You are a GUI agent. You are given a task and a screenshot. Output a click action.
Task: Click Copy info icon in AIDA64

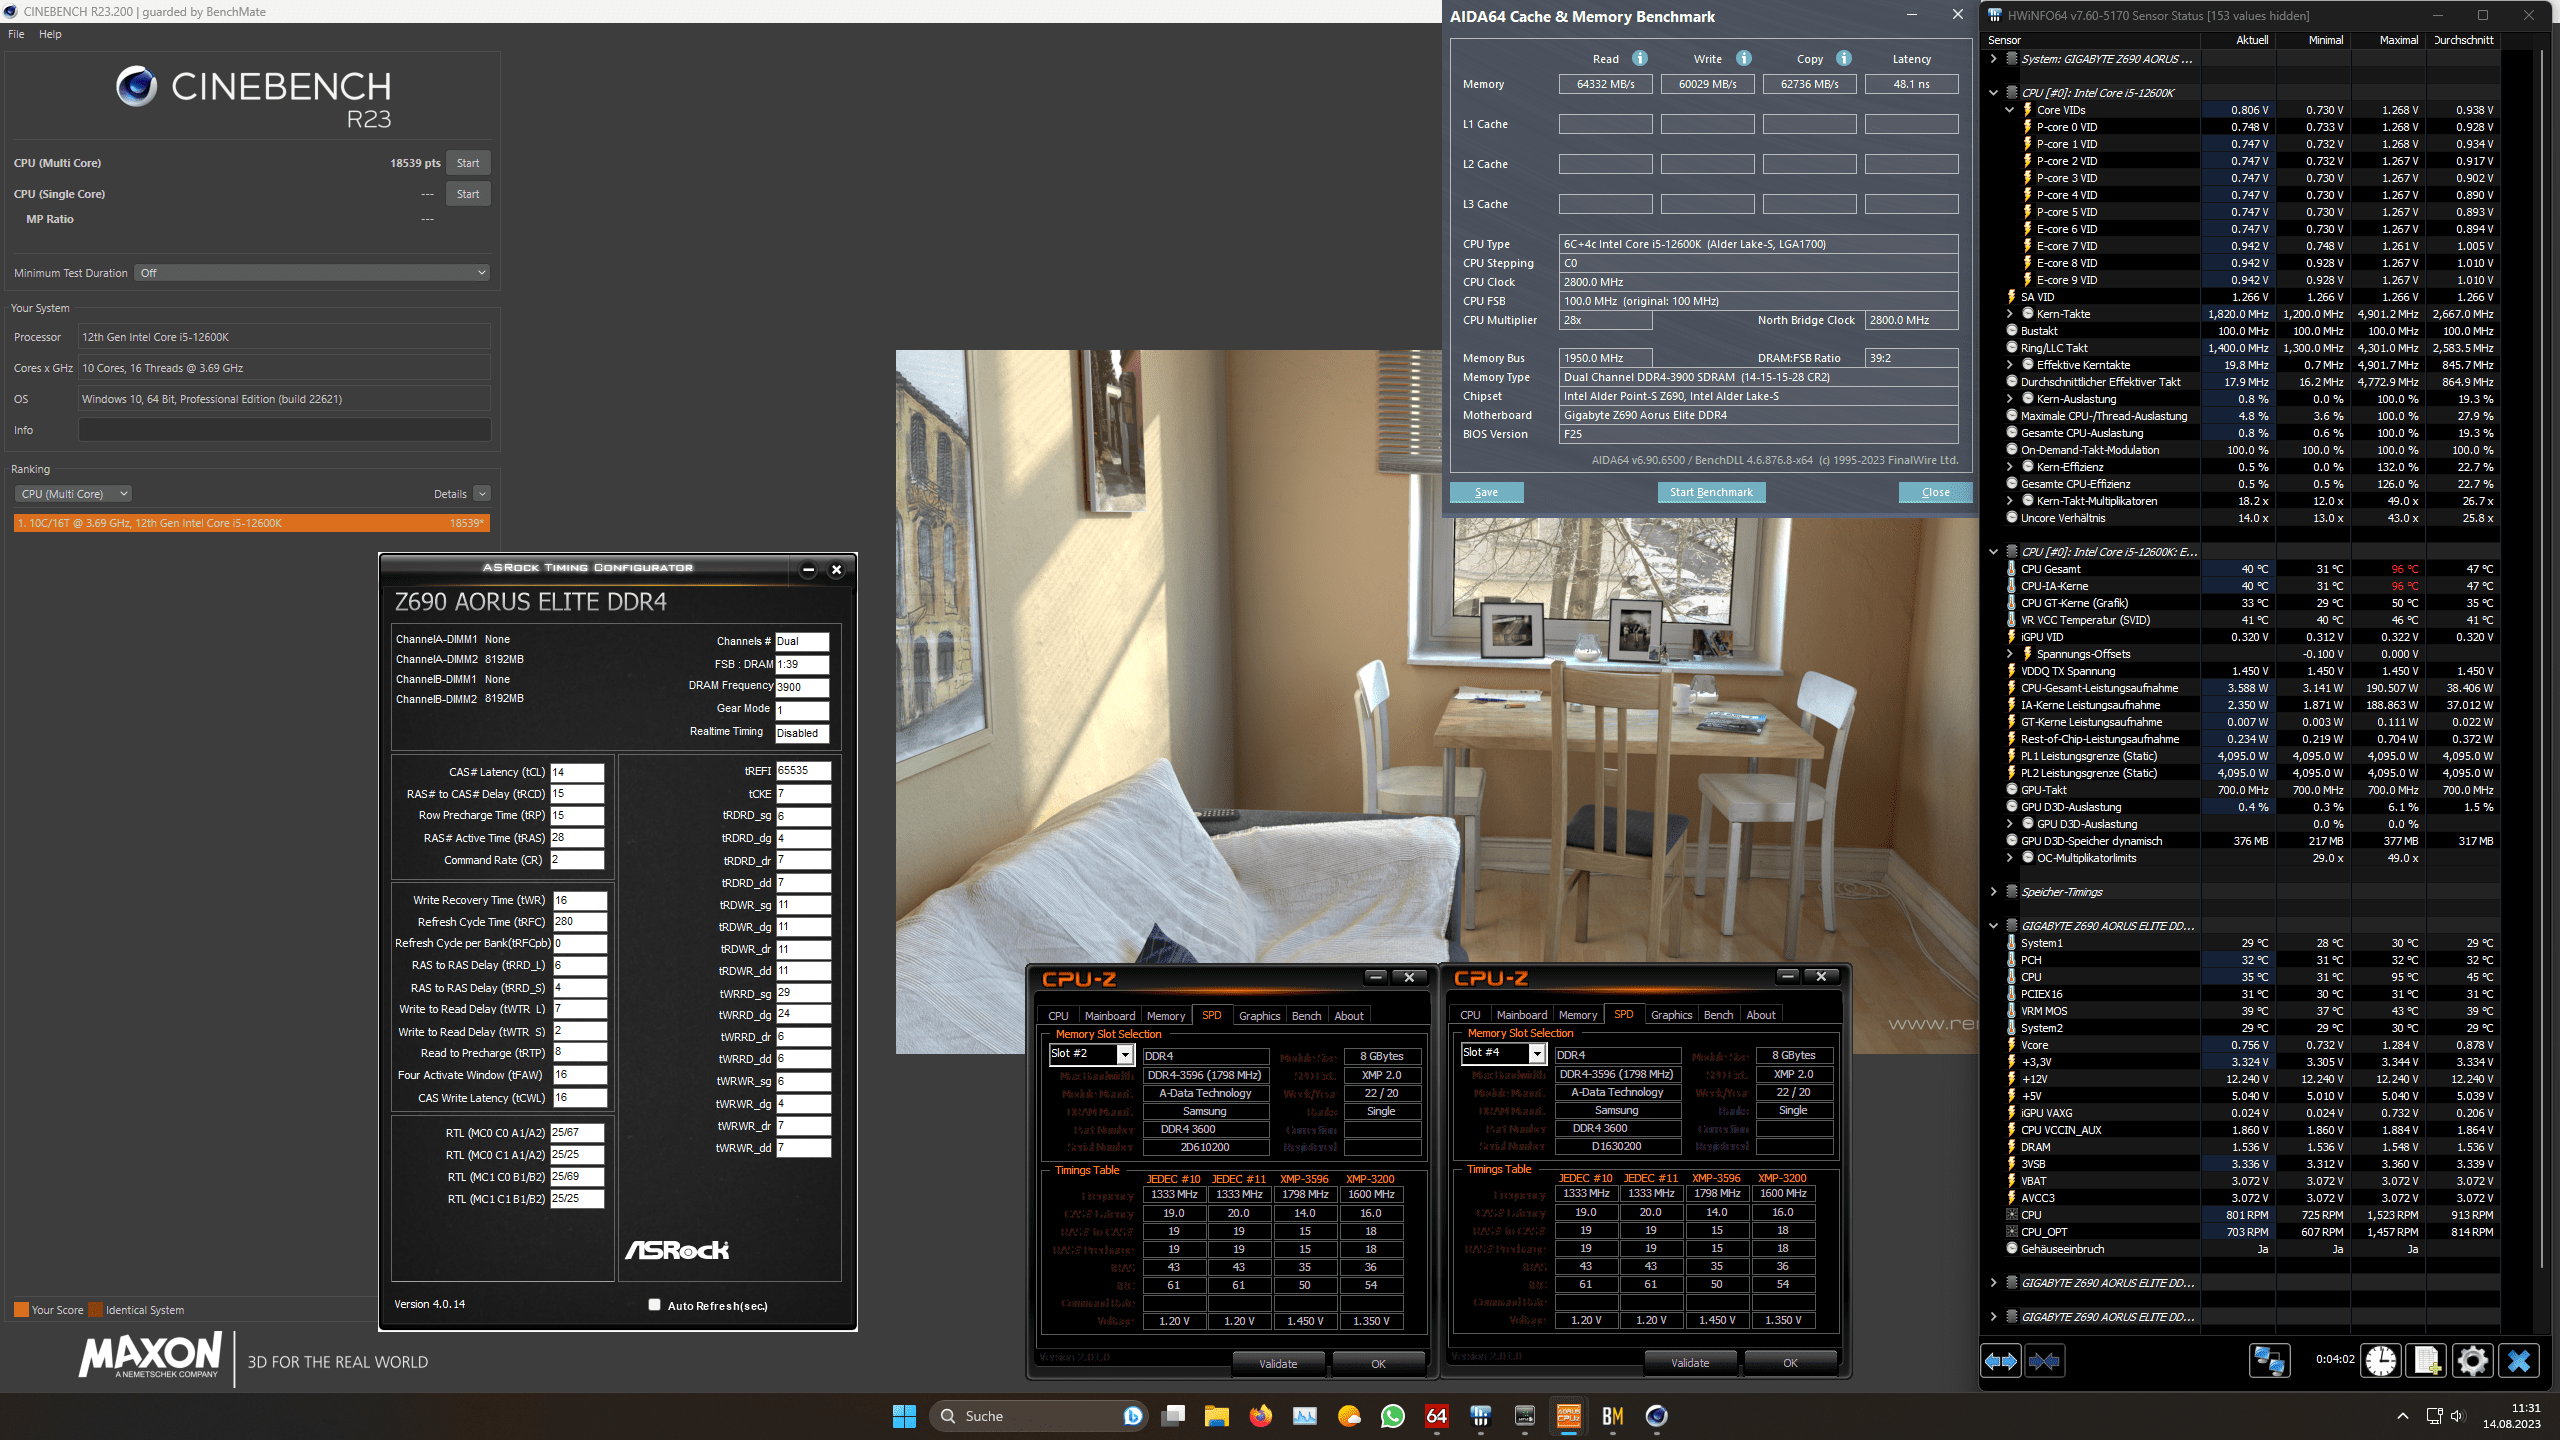click(x=1844, y=58)
